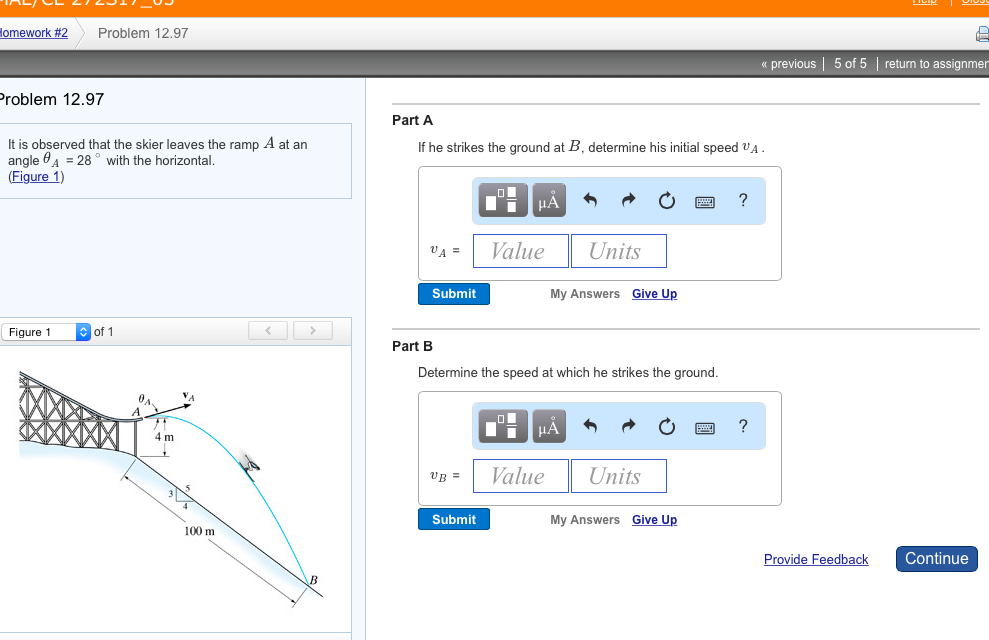Viewport: 989px width, 640px height.
Task: Open help question mark in Part B toolbar
Action: 743,426
